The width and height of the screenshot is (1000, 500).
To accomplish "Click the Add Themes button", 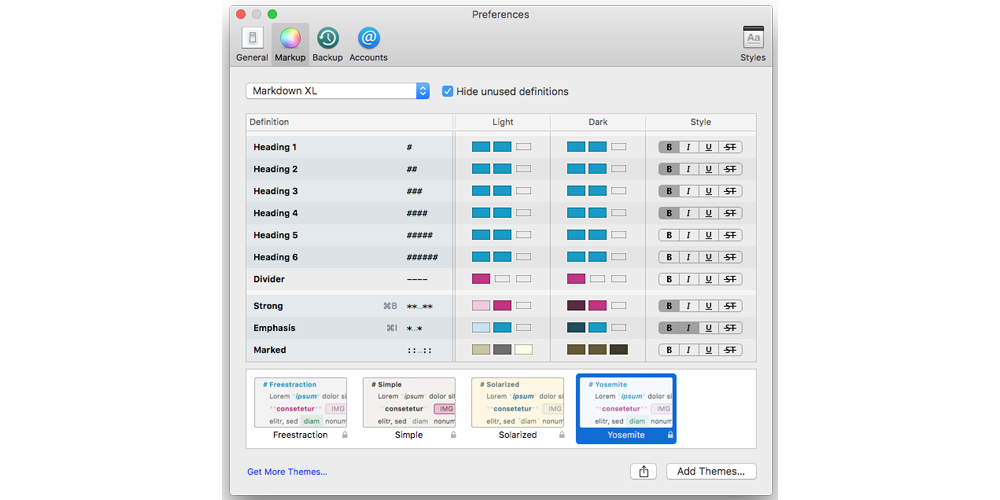I will 711,472.
